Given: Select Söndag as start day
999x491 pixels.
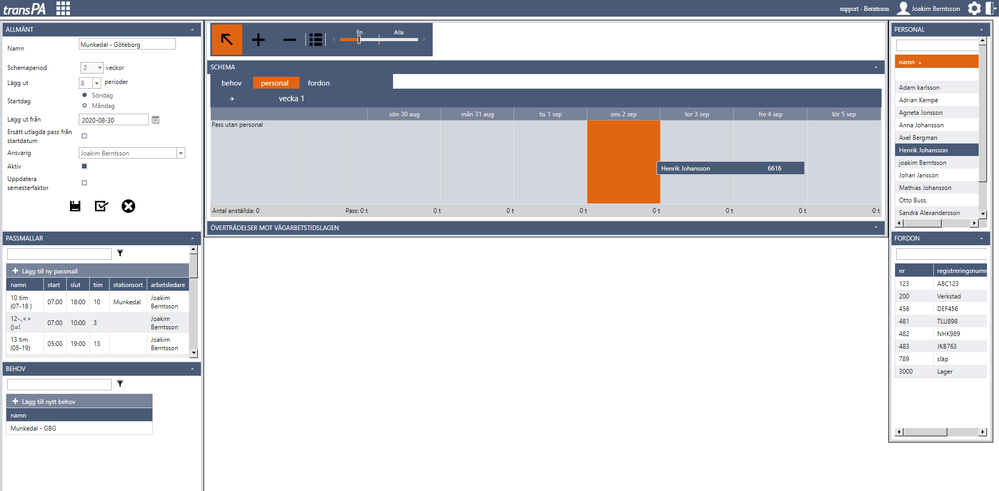Looking at the screenshot, I should click(x=85, y=95).
